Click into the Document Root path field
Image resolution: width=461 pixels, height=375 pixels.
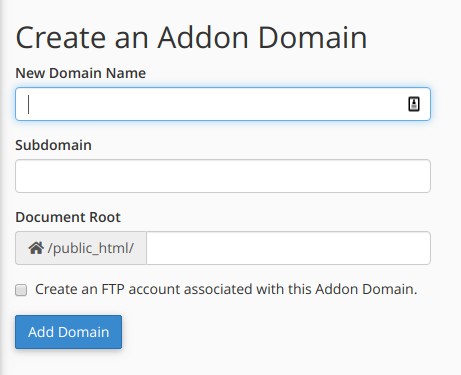(x=288, y=248)
